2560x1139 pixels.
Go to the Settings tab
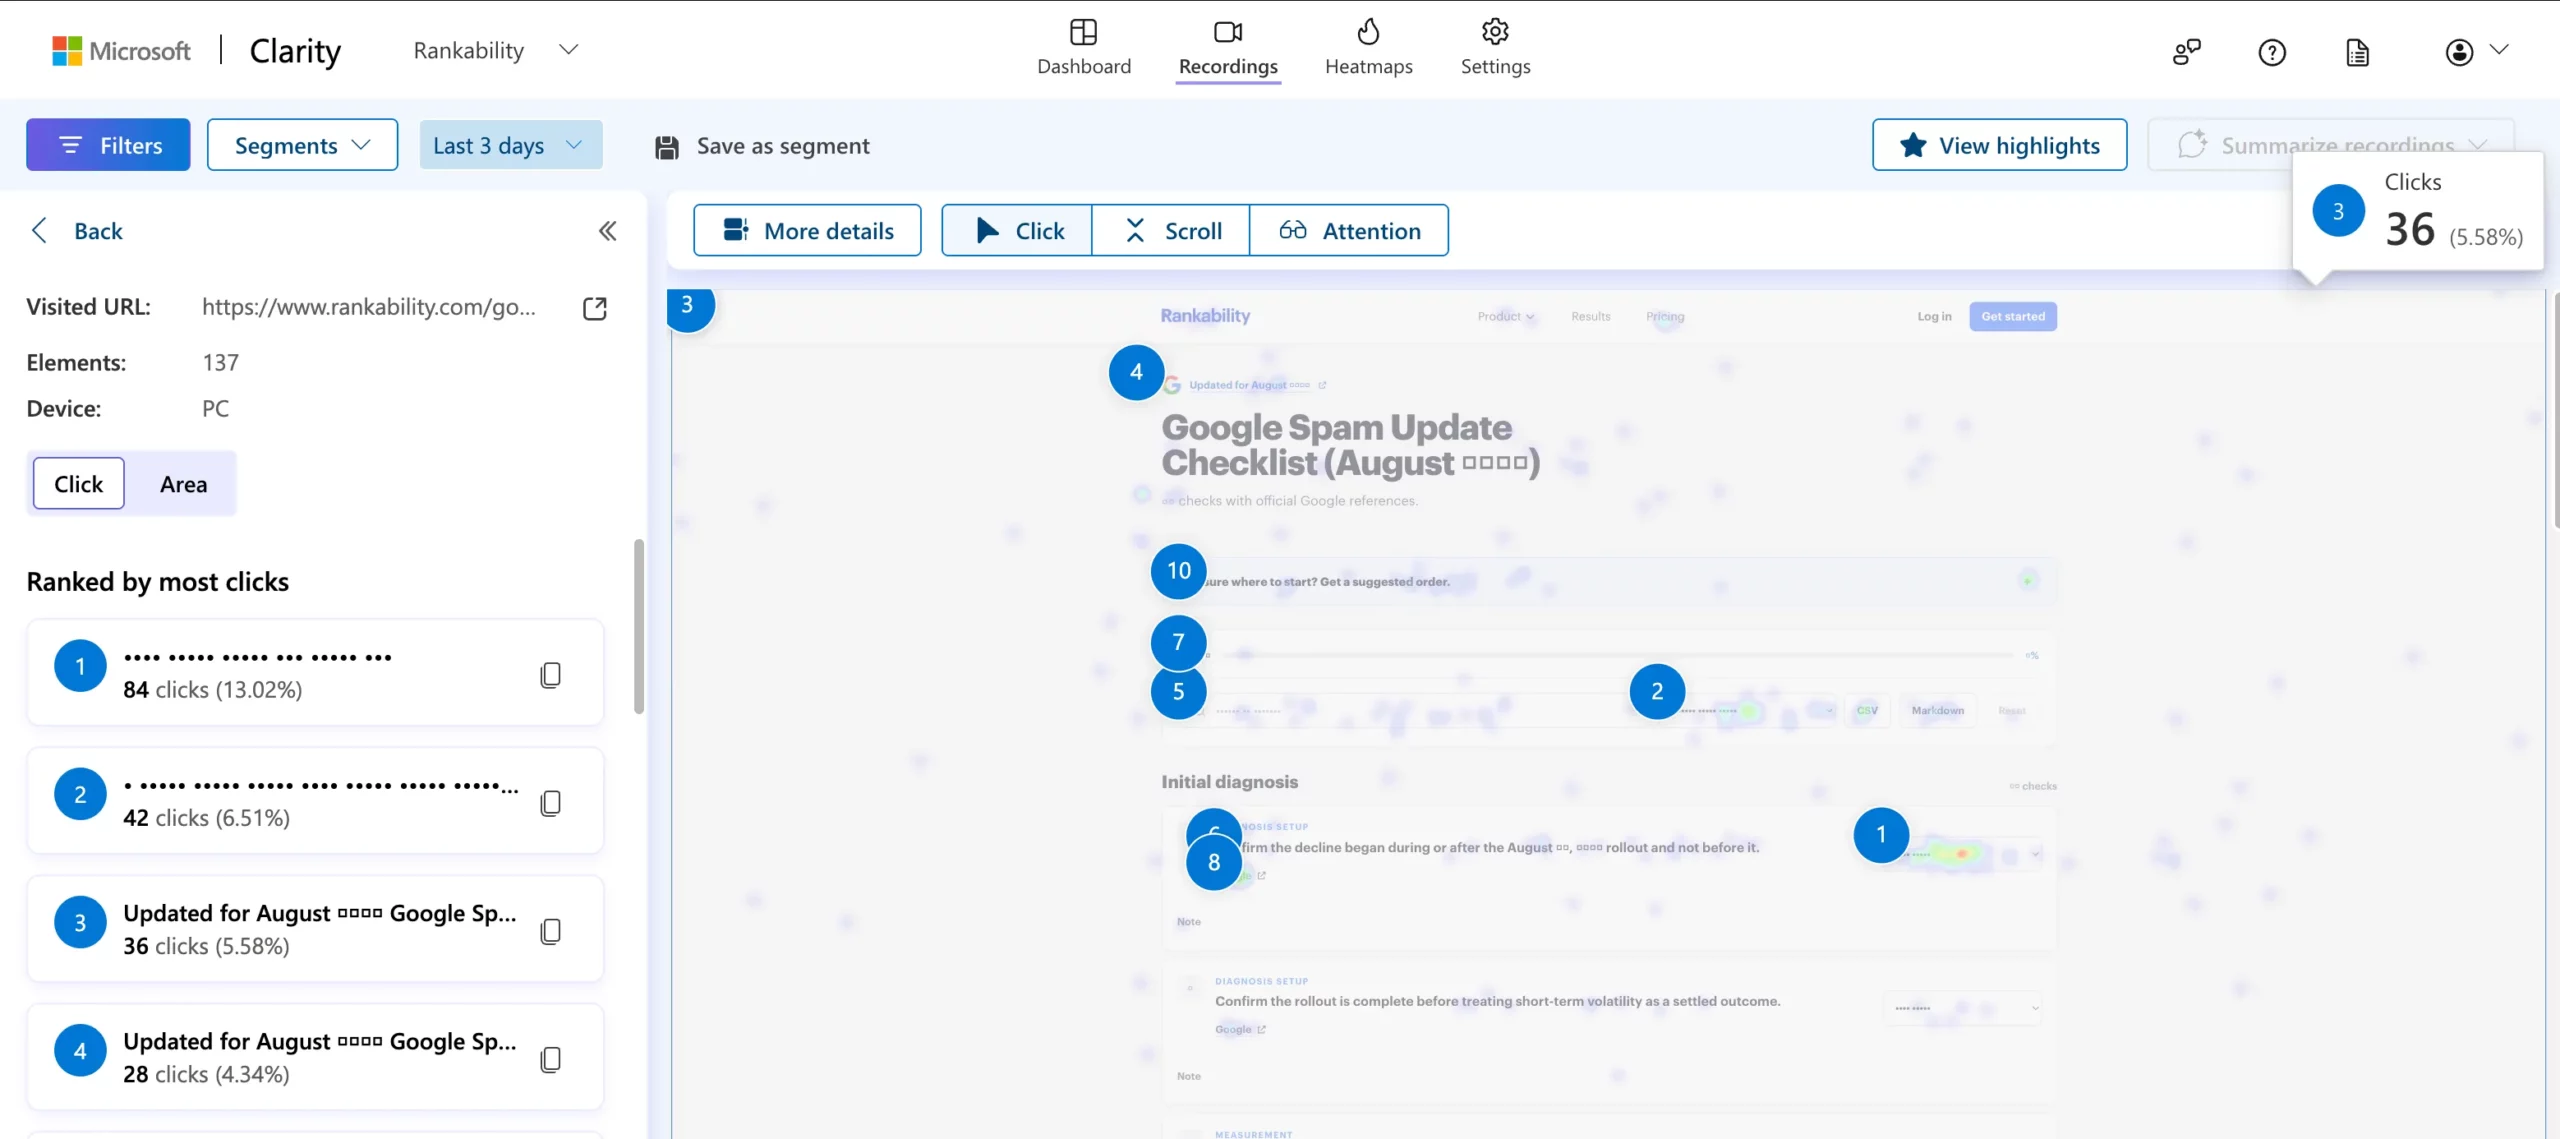tap(1495, 48)
